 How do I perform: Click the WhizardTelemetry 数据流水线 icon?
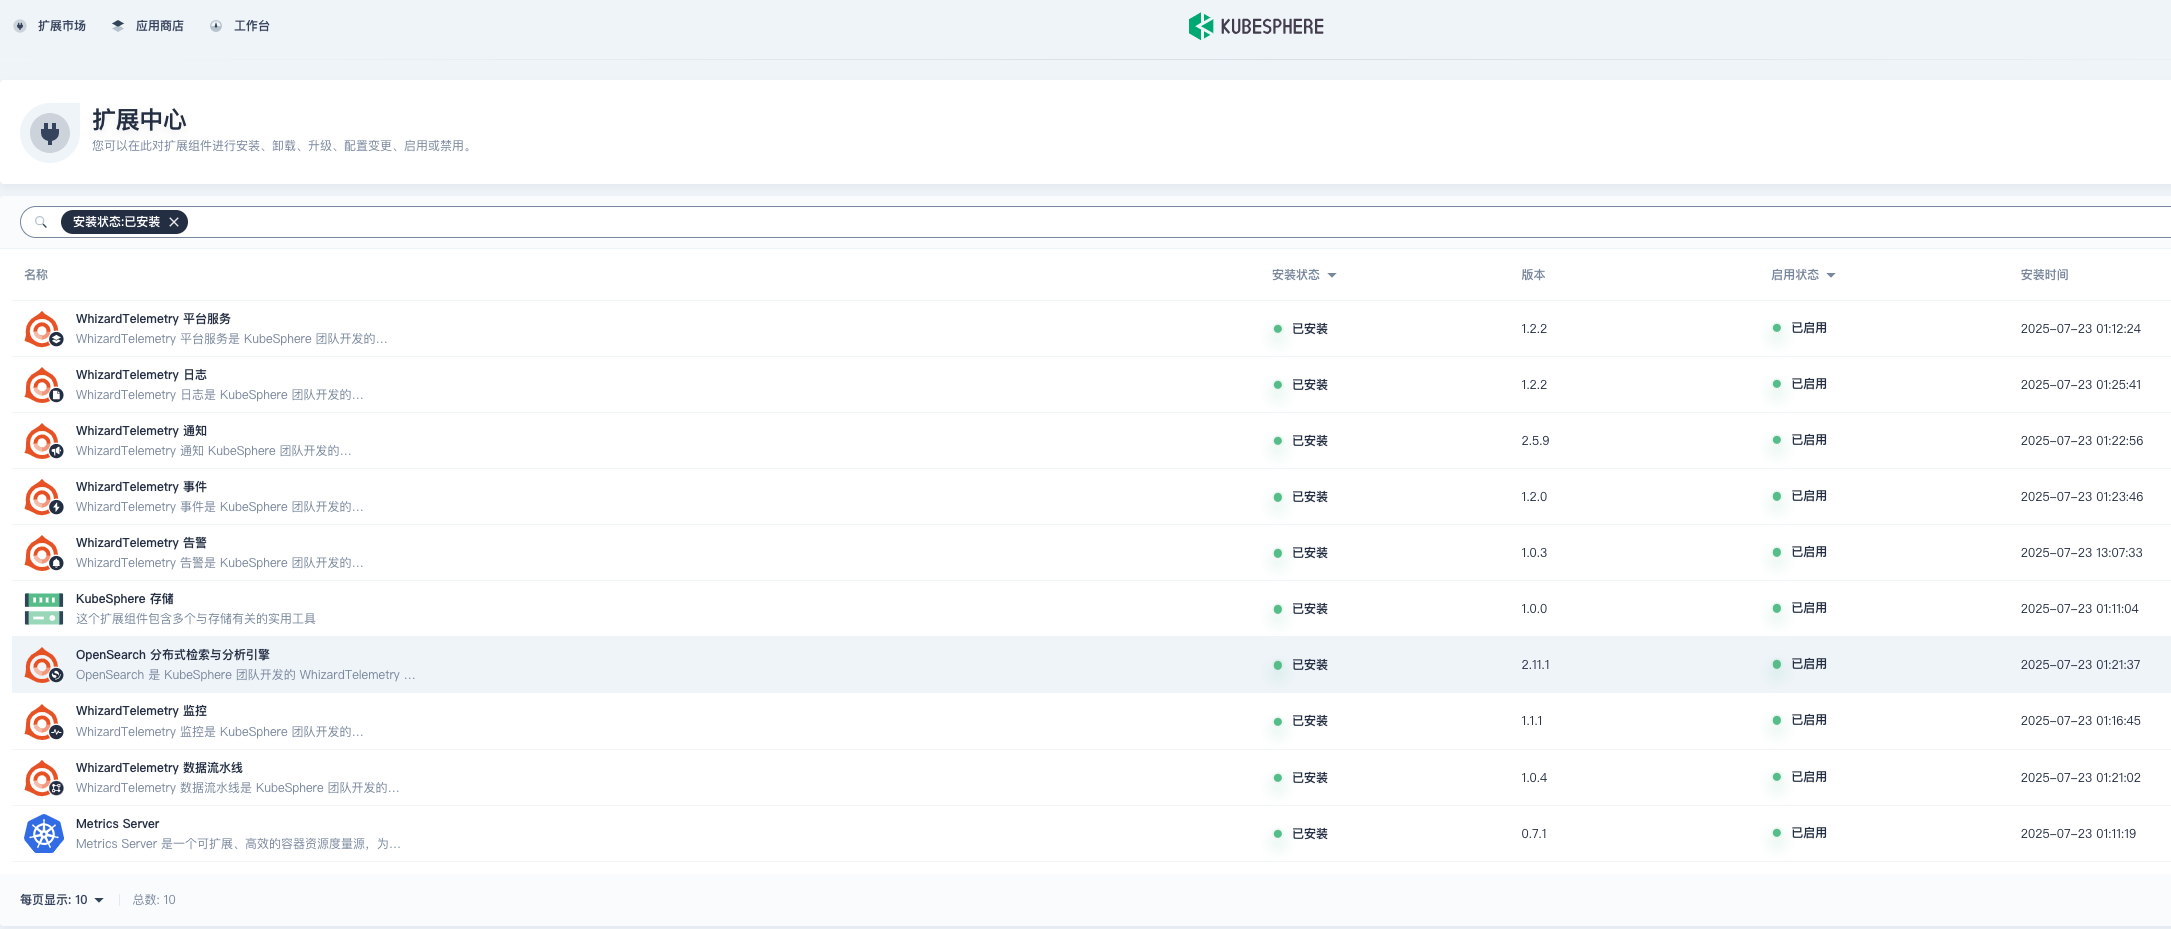click(44, 778)
